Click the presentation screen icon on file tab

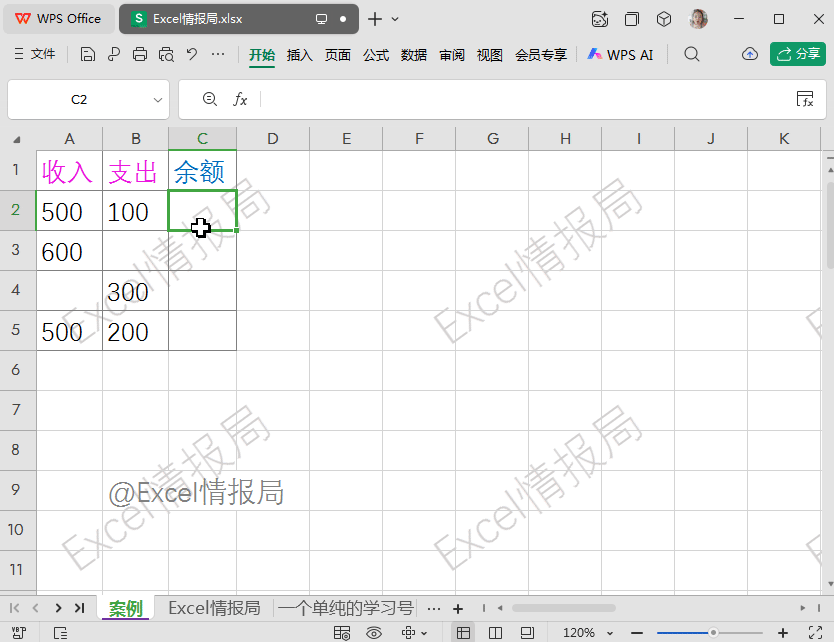click(x=321, y=19)
